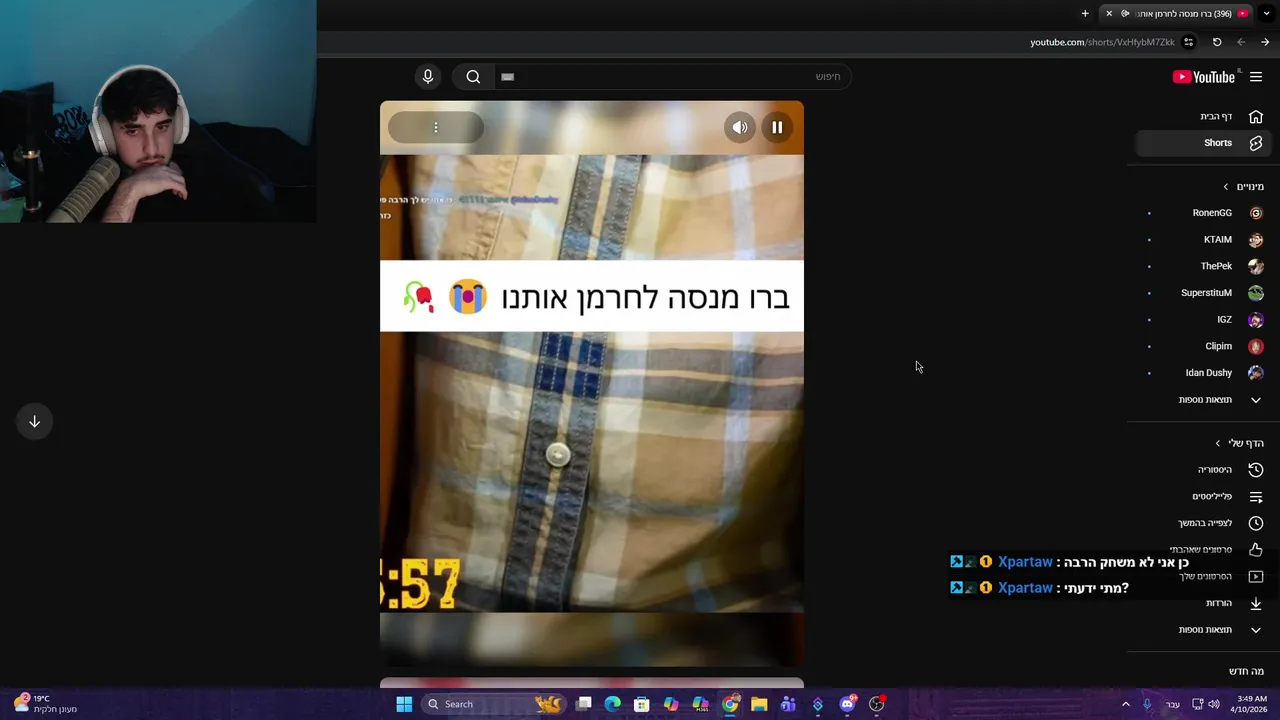Navigate forward with the browser arrow
The height and width of the screenshot is (720, 1280).
(1241, 42)
